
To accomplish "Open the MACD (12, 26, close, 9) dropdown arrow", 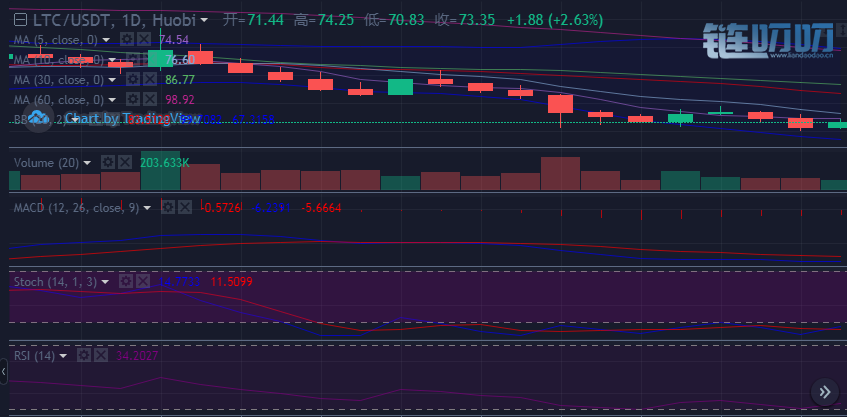I will click(147, 208).
